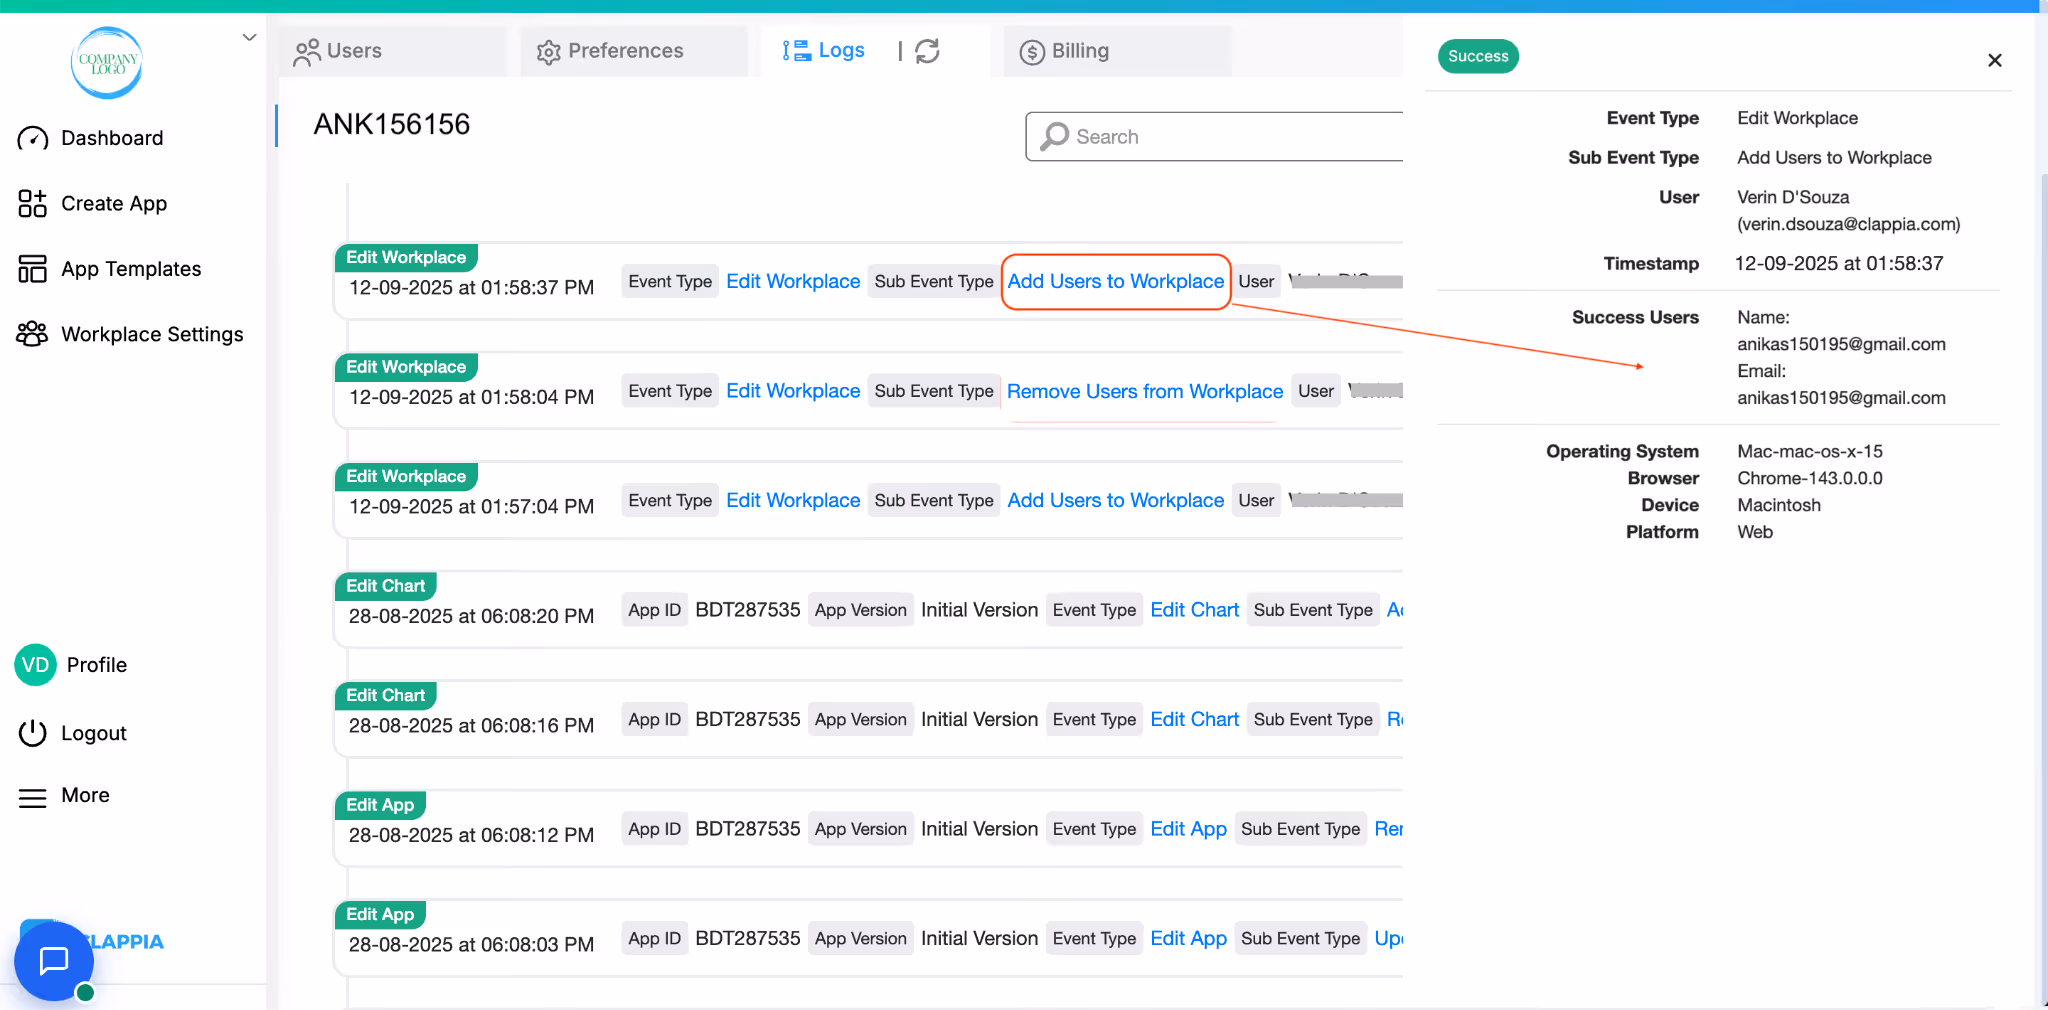Click the App Templates layout icon
This screenshot has width=2048, height=1010.
pyautogui.click(x=33, y=269)
